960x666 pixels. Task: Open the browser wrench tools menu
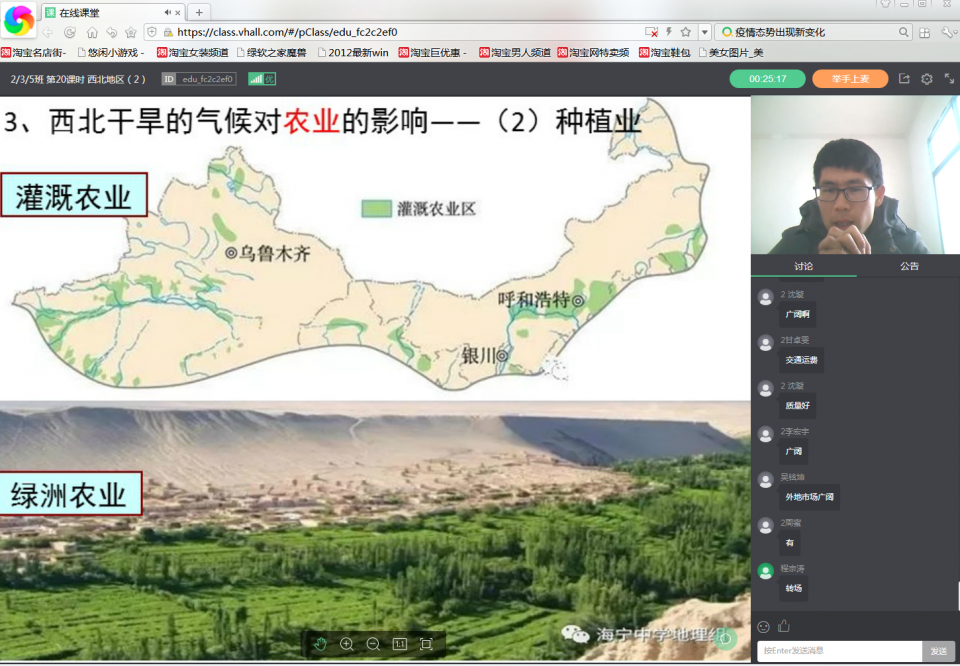(x=949, y=32)
